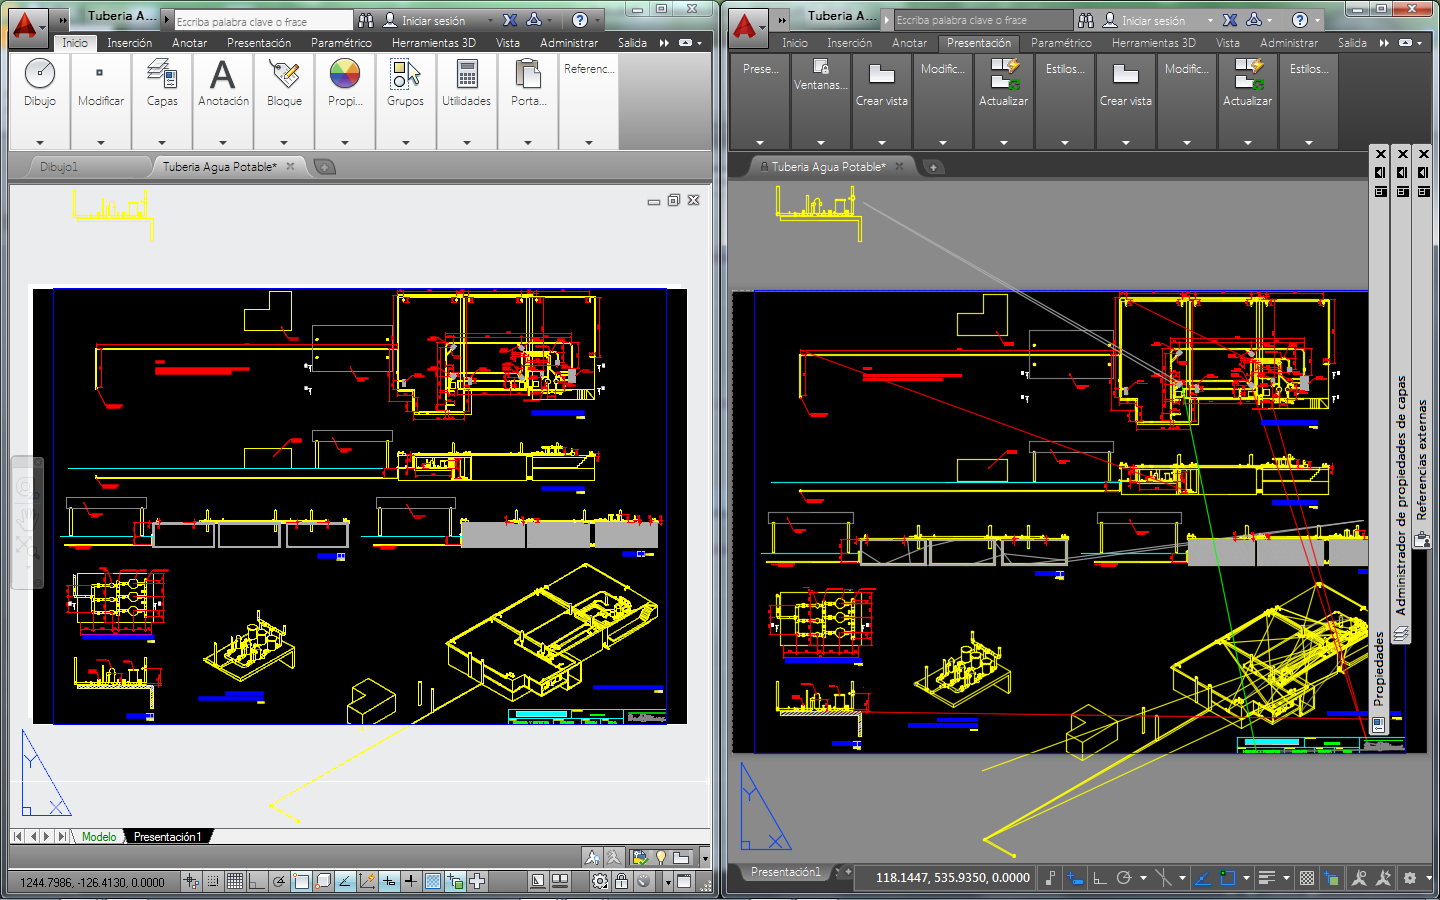Switch to the Modelo layout tab
This screenshot has width=1440, height=900.
99,837
